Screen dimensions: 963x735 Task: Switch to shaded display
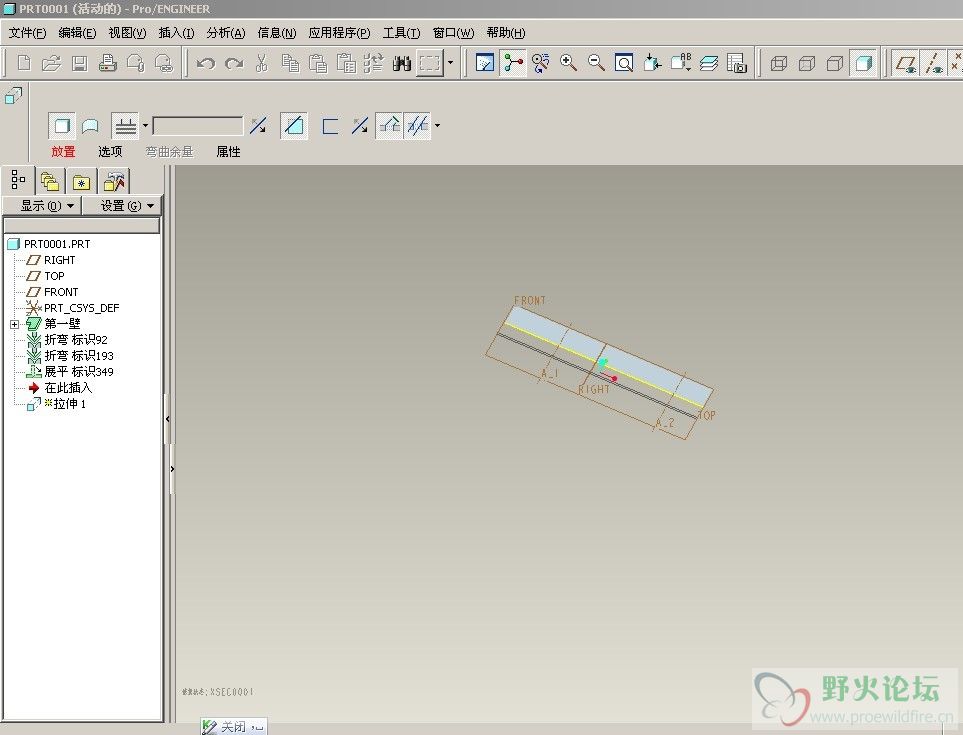(x=864, y=63)
